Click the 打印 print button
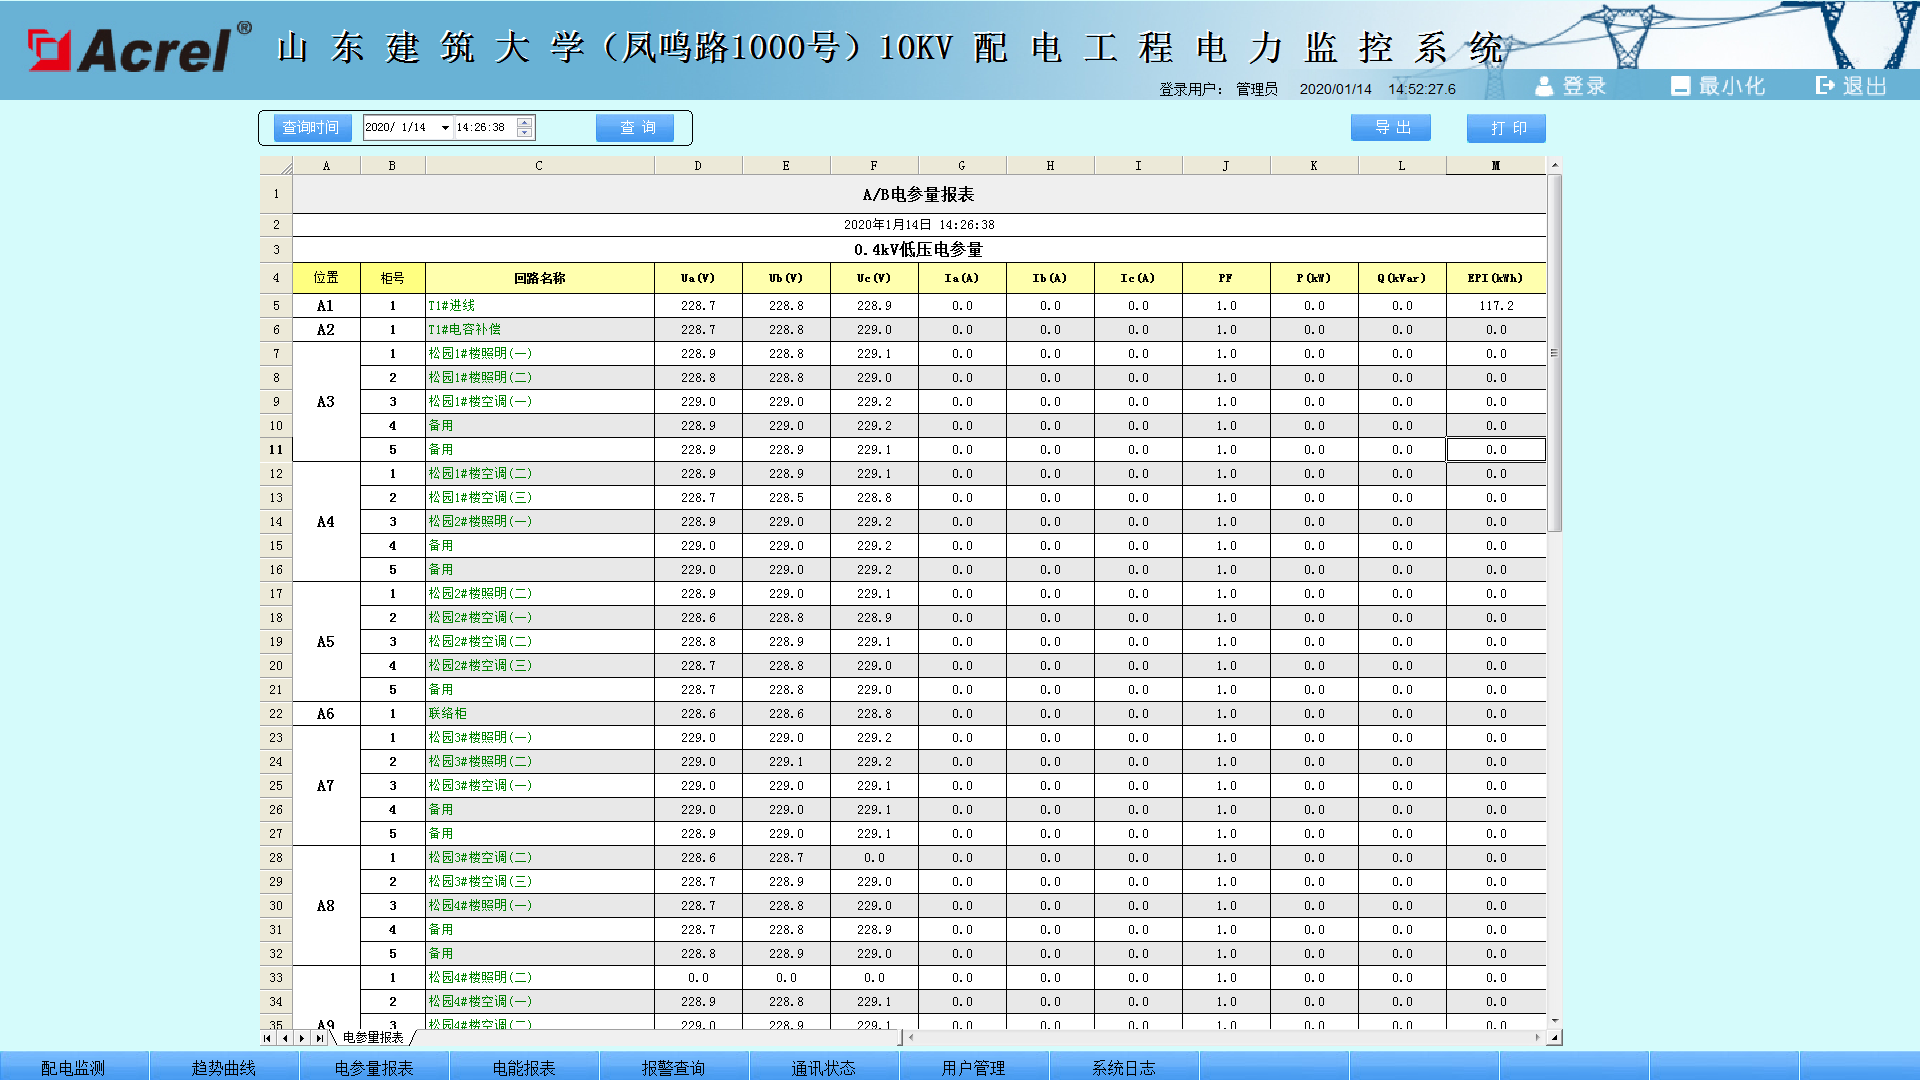The width and height of the screenshot is (1920, 1080). click(x=1506, y=128)
